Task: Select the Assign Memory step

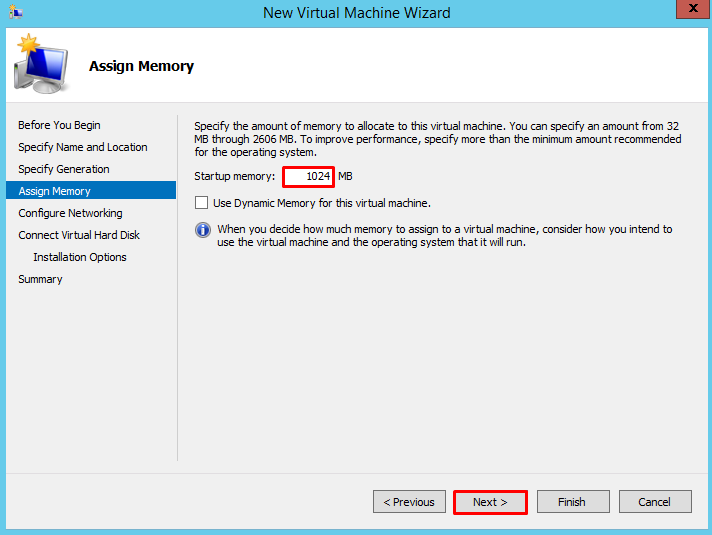Action: click(x=91, y=191)
